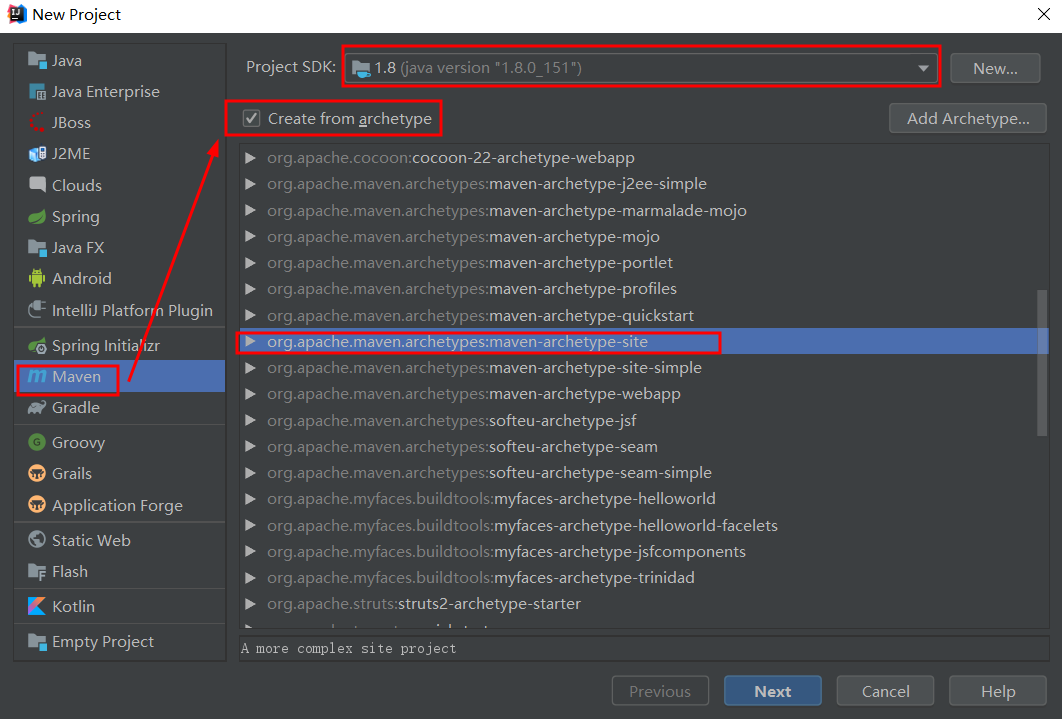Screen dimensions: 1062x719
Task: Select the J2ME icon
Action: tap(37, 154)
